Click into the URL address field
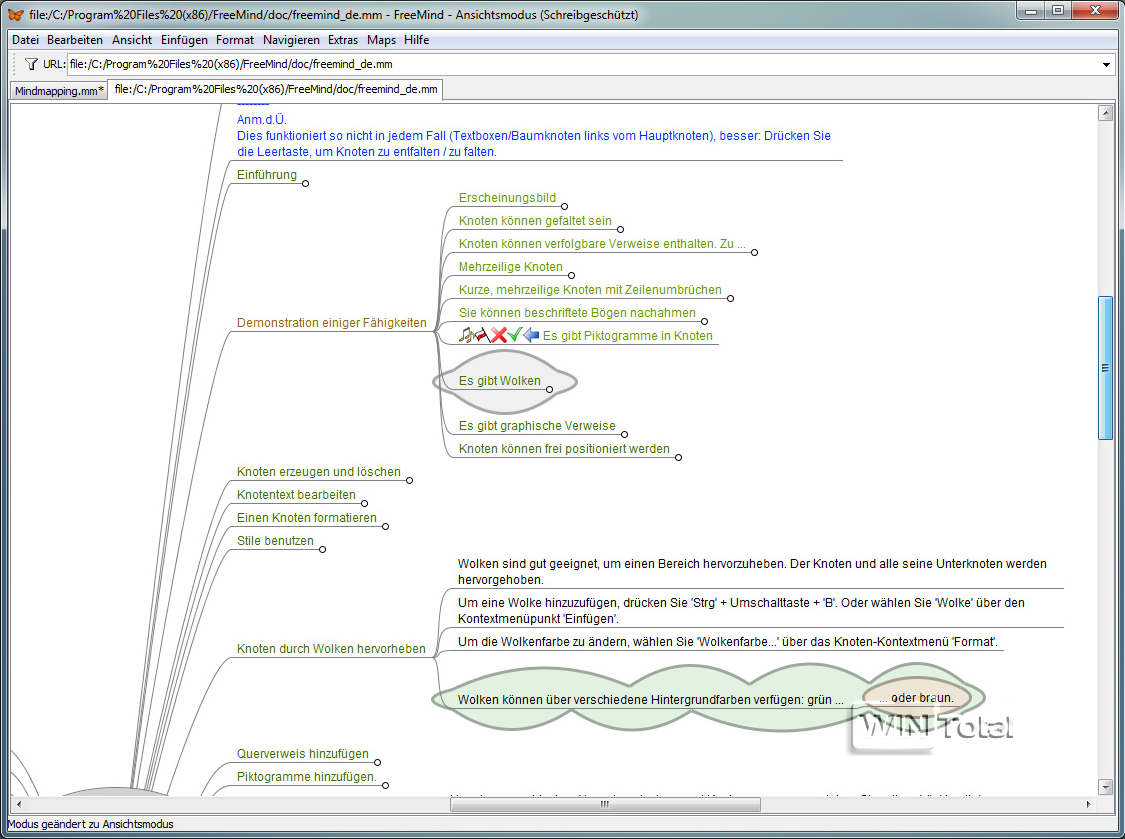1125x839 pixels. [x=583, y=64]
